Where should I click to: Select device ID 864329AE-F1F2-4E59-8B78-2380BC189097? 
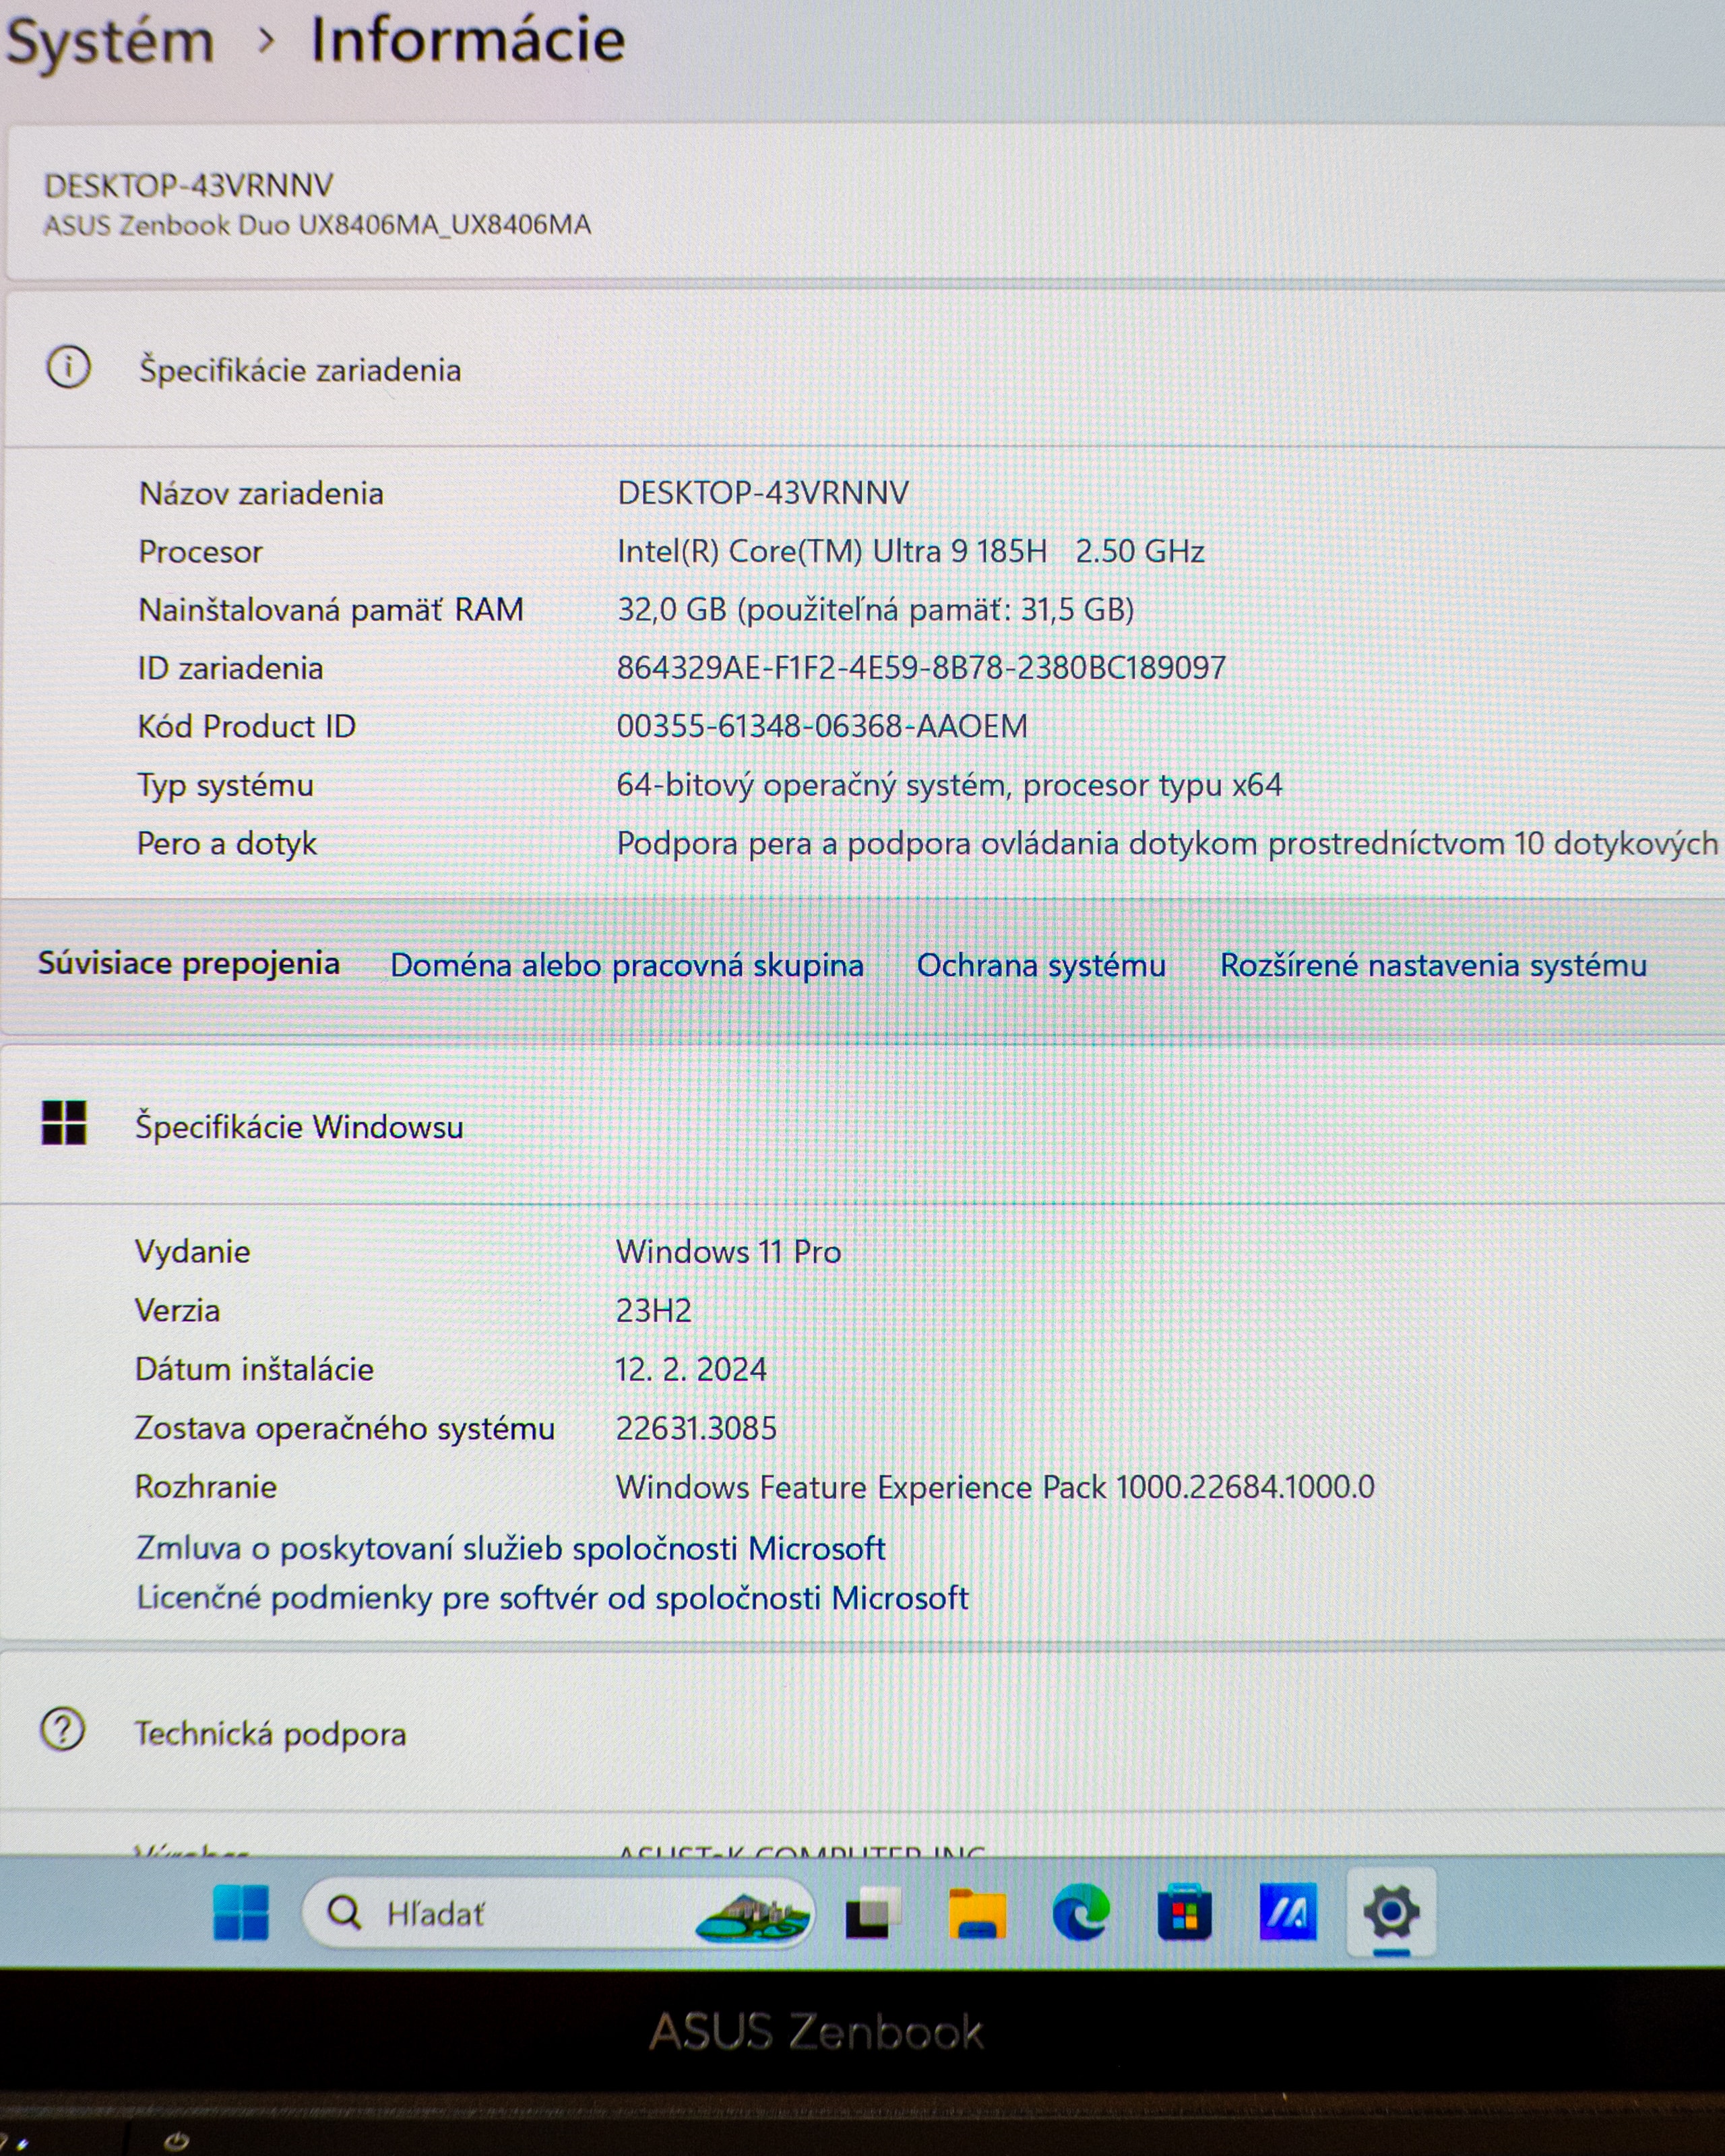coord(921,667)
